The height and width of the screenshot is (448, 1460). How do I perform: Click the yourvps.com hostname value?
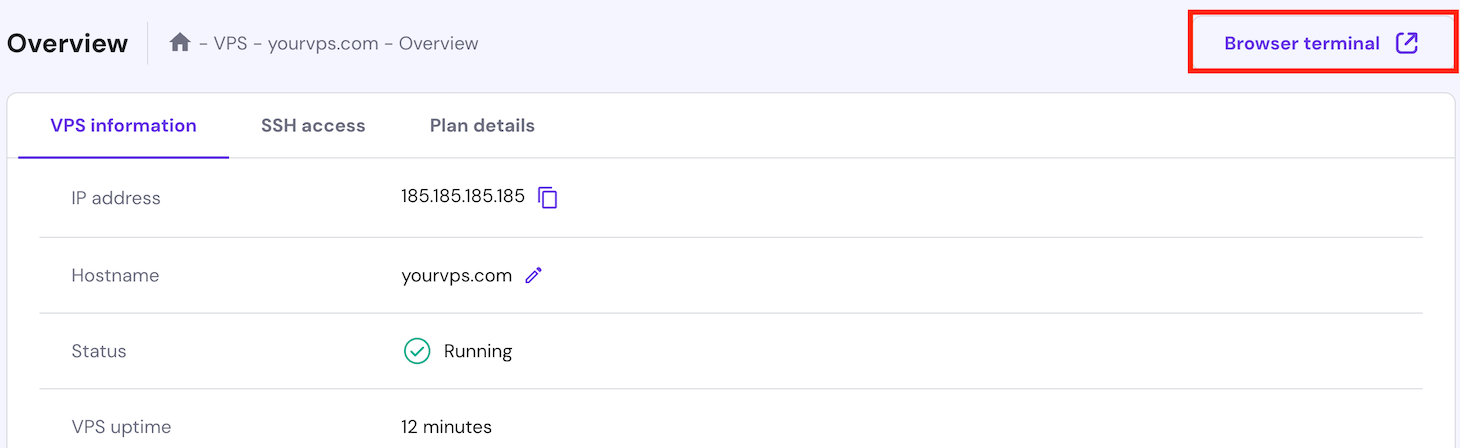pyautogui.click(x=456, y=276)
